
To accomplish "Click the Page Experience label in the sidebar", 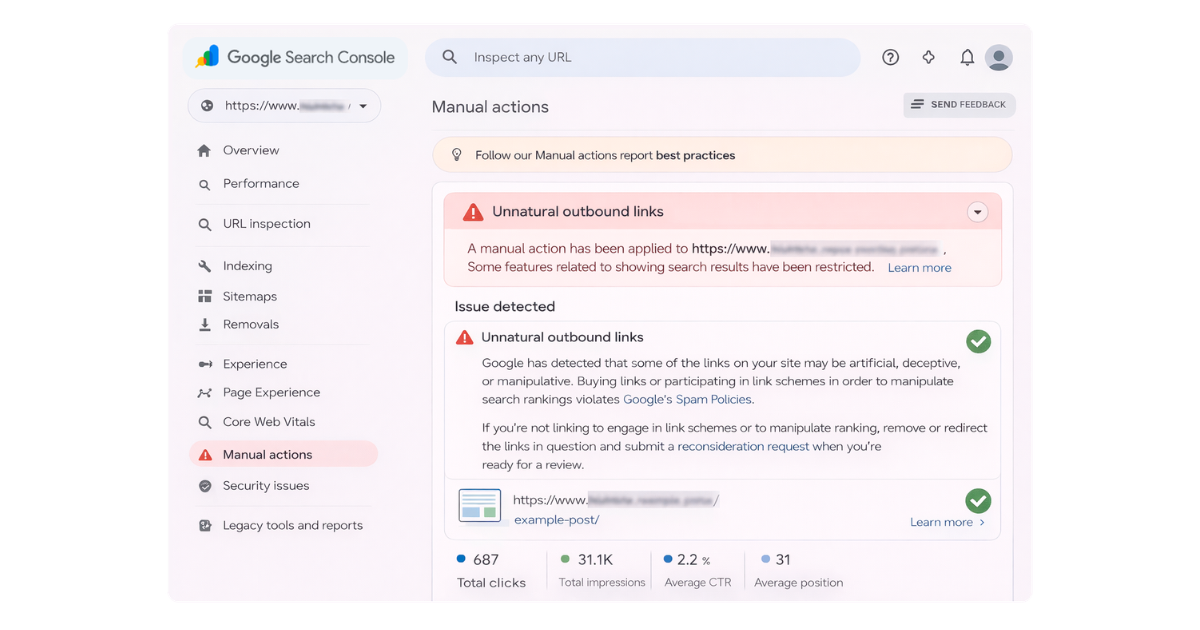I will click(271, 393).
